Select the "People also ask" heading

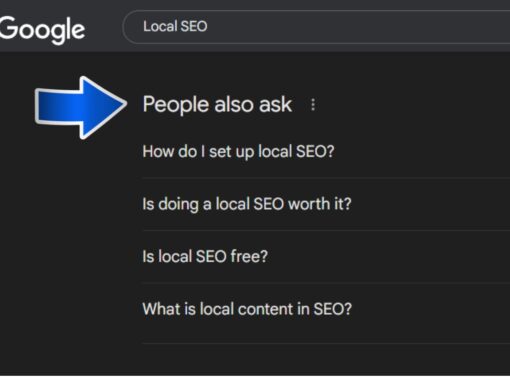coord(217,105)
